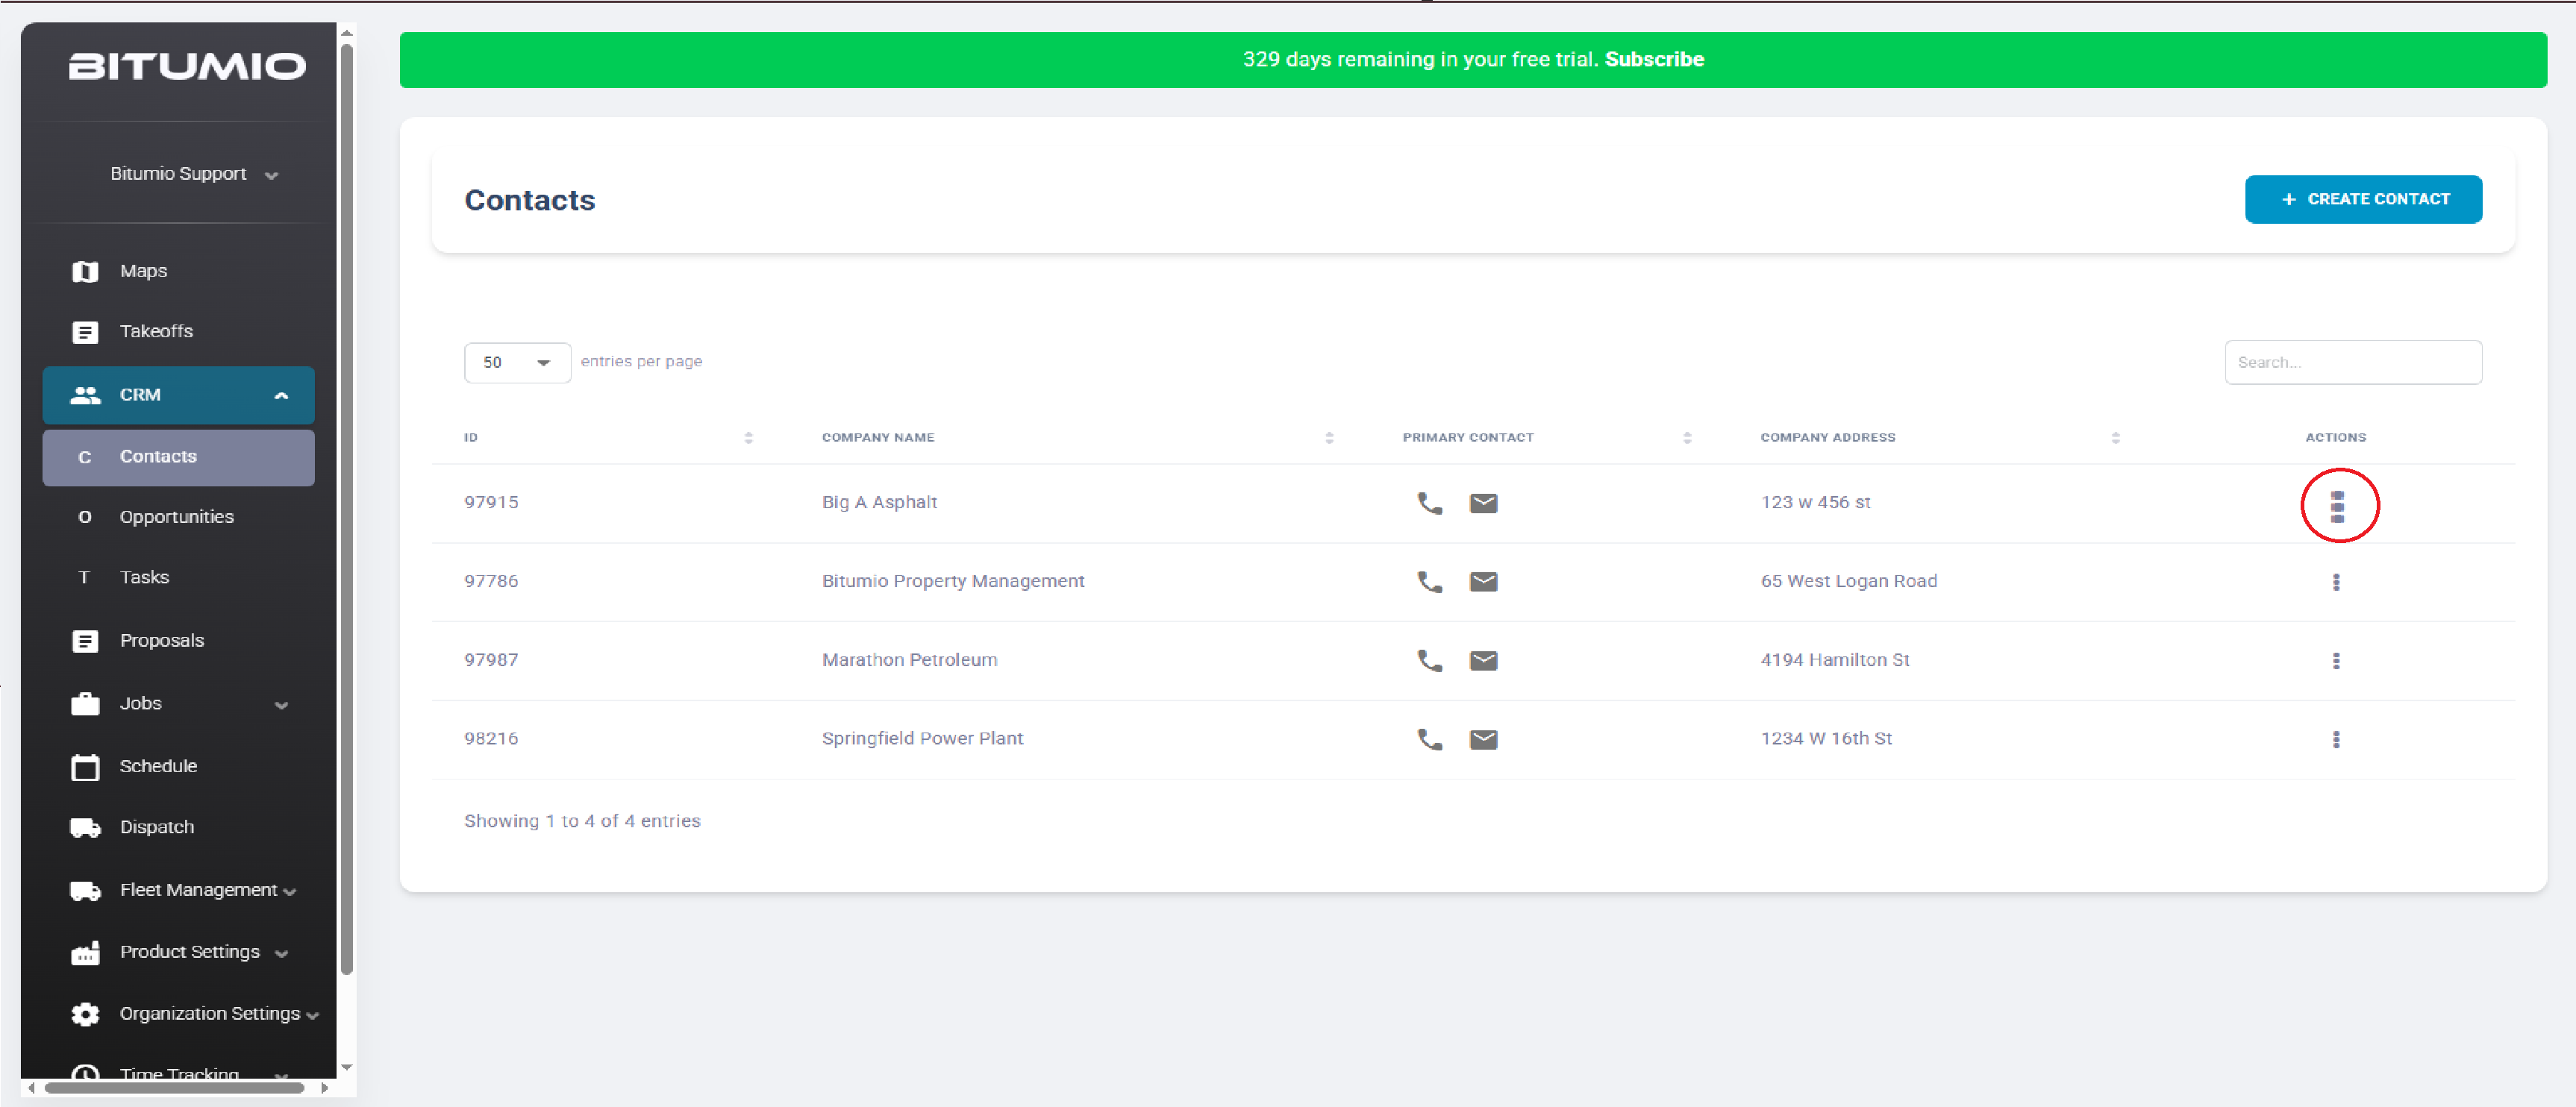Open the Marathon Petroleum company name

pyautogui.click(x=909, y=661)
